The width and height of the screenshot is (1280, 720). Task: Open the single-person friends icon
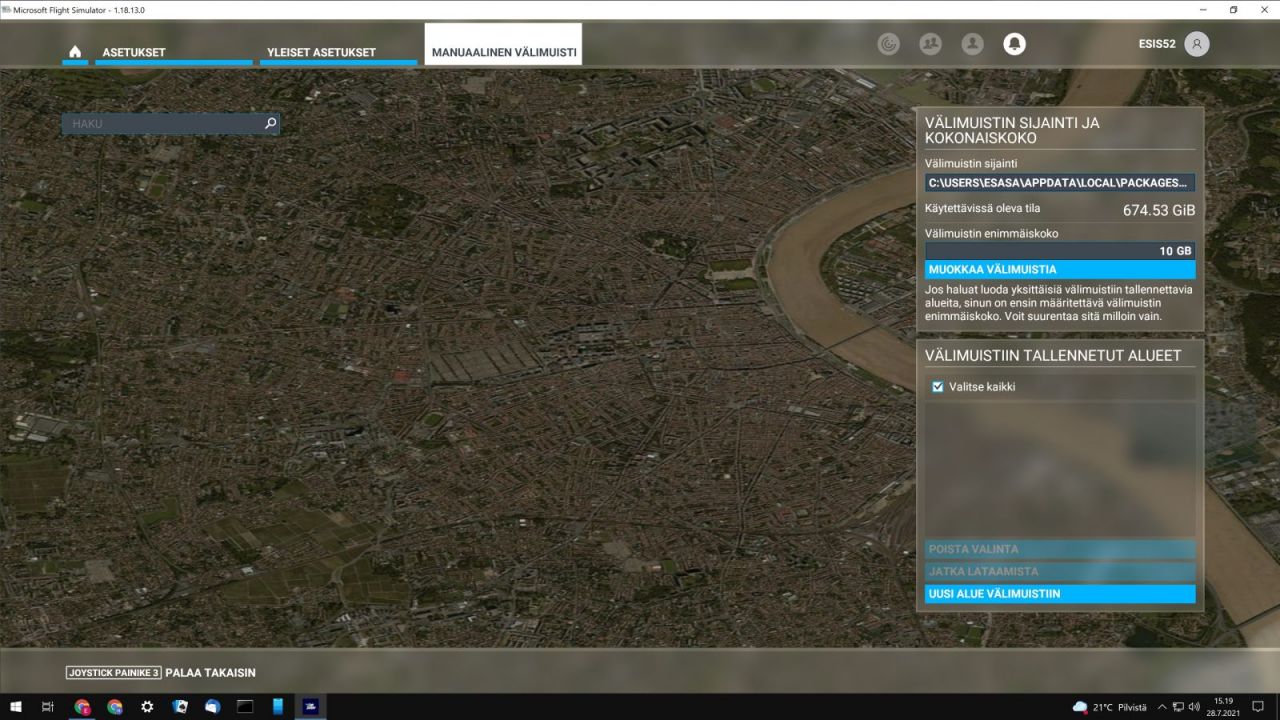[972, 44]
